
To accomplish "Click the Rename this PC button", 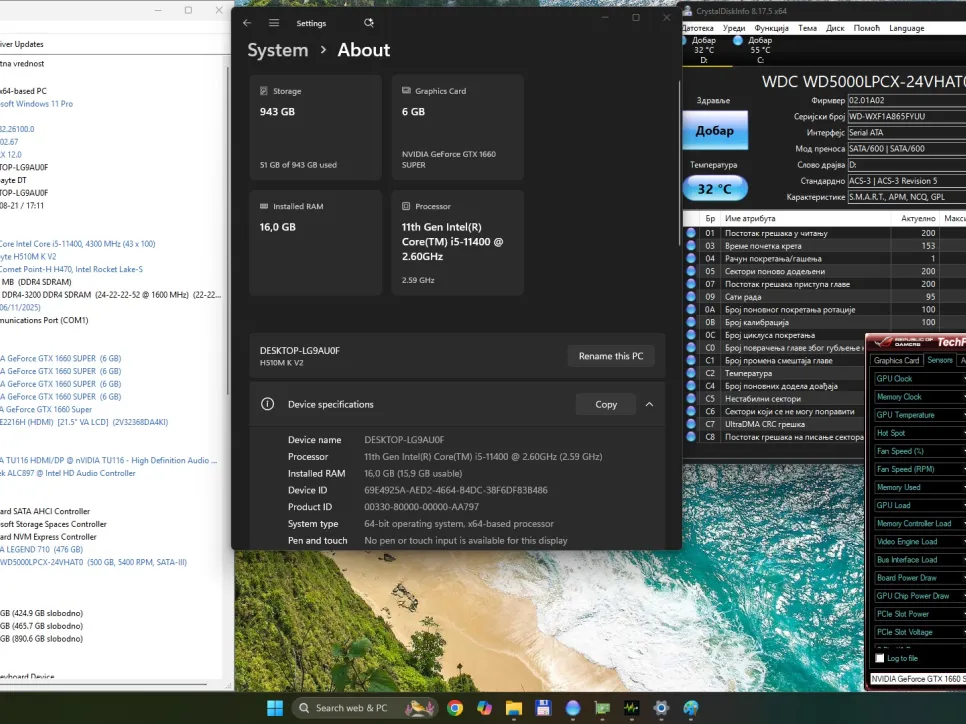I will click(x=610, y=356).
